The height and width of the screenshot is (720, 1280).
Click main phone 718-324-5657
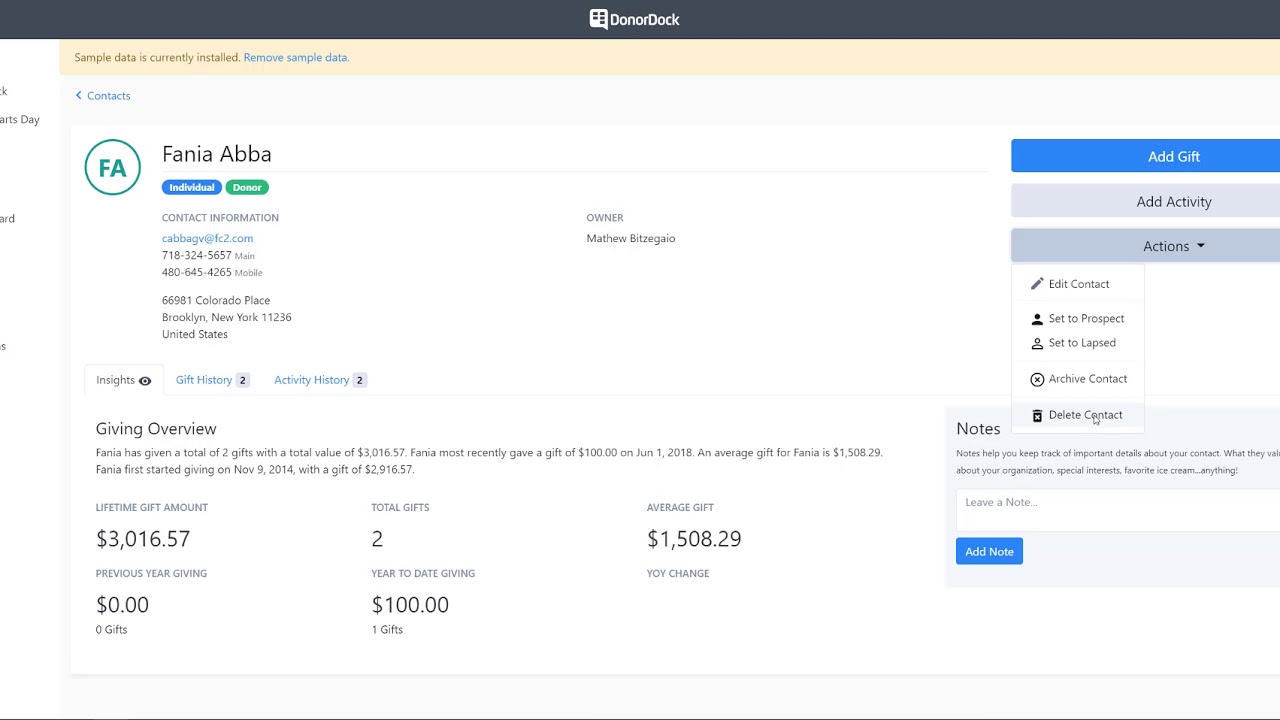197,255
